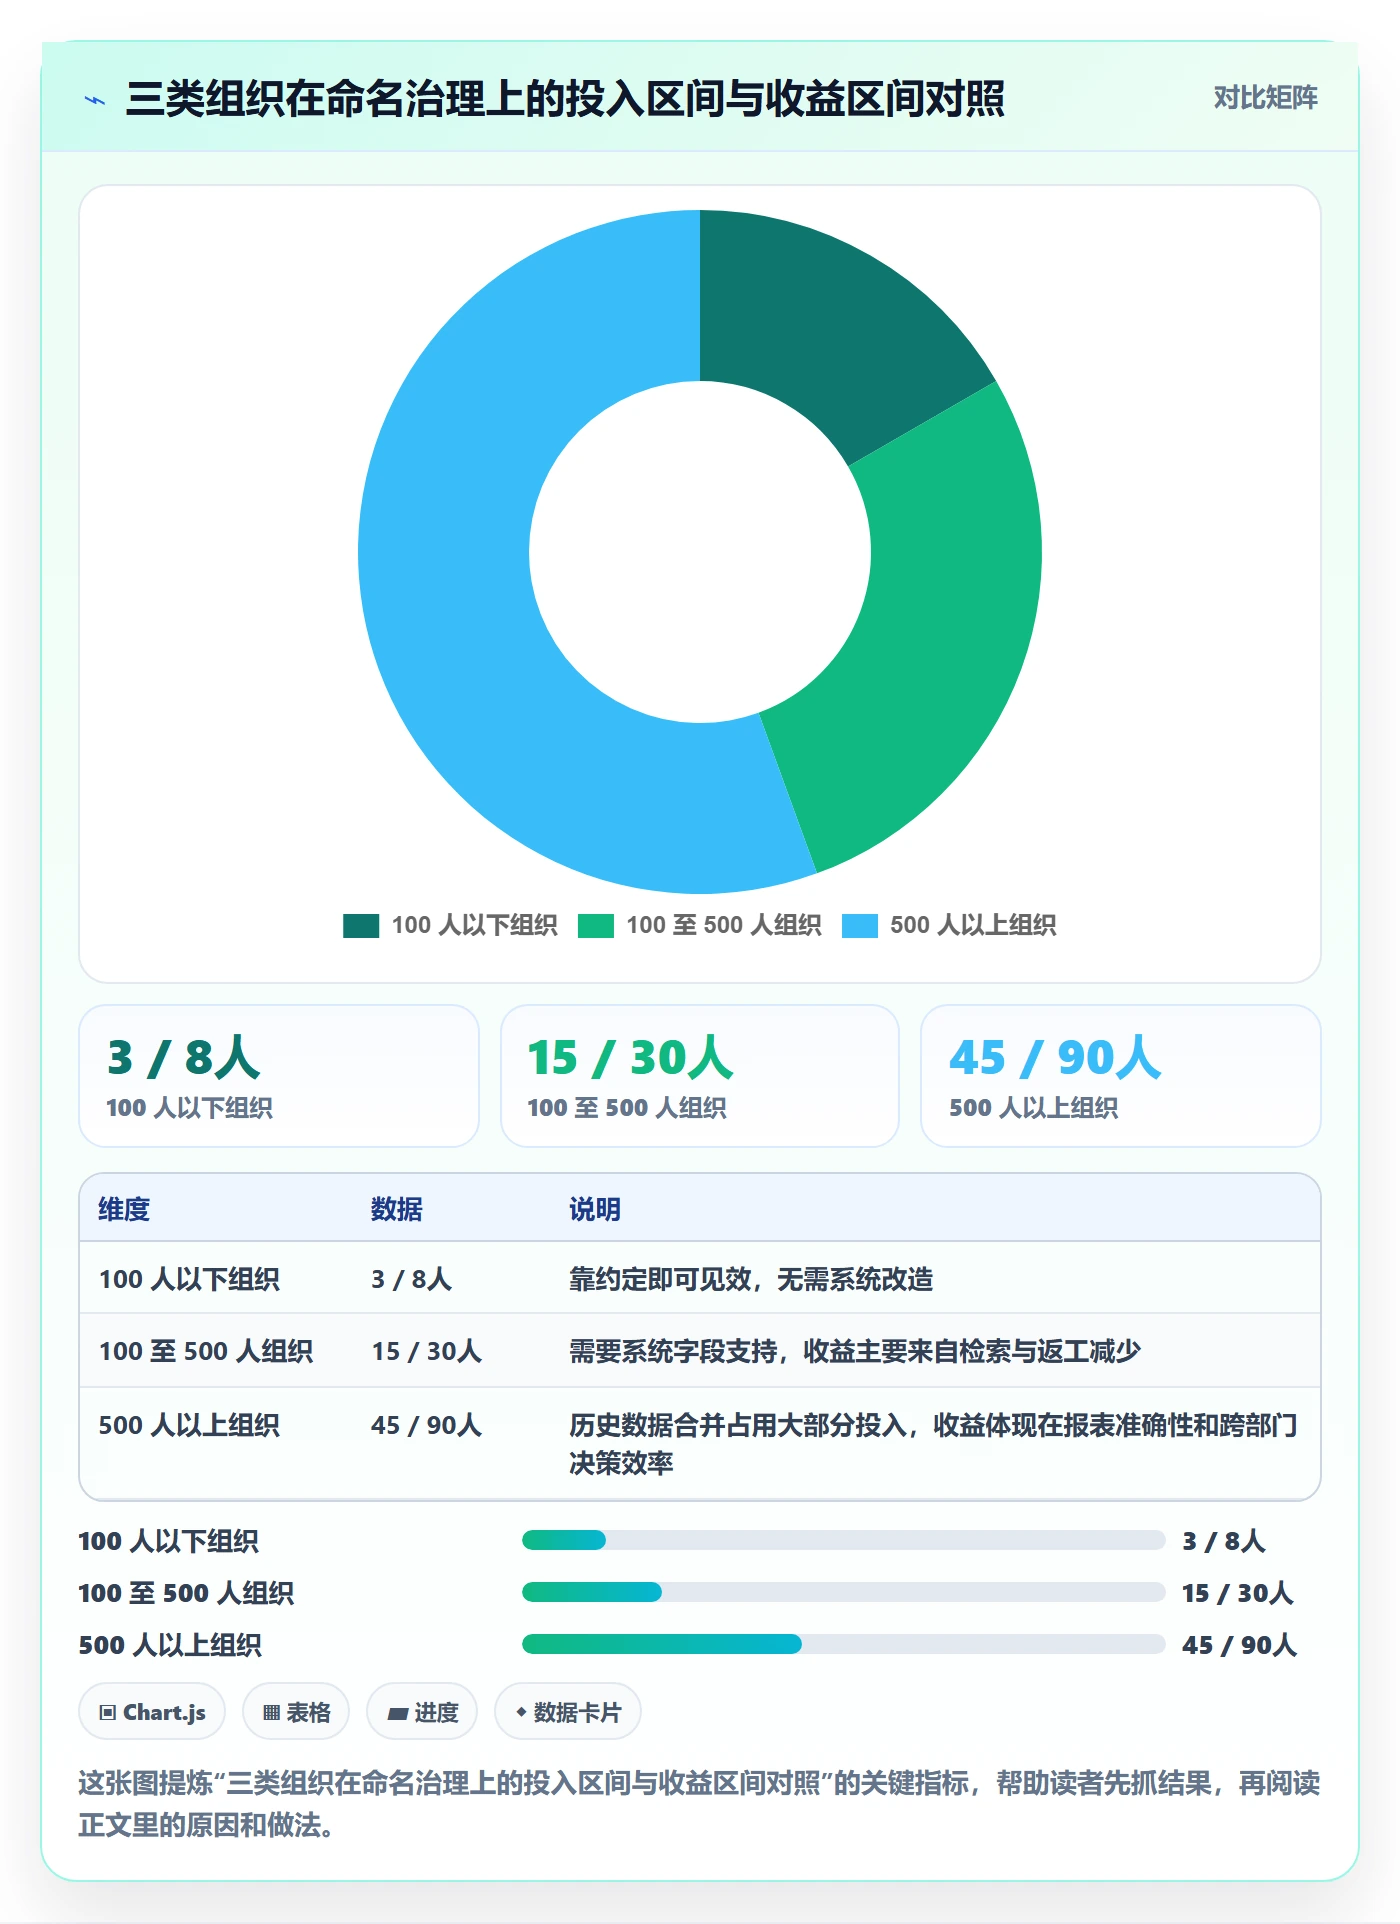Viewport: 1400px width, 1924px height.
Task: Click the 100 至 500 人组织 progress bar
Action: (x=843, y=1592)
